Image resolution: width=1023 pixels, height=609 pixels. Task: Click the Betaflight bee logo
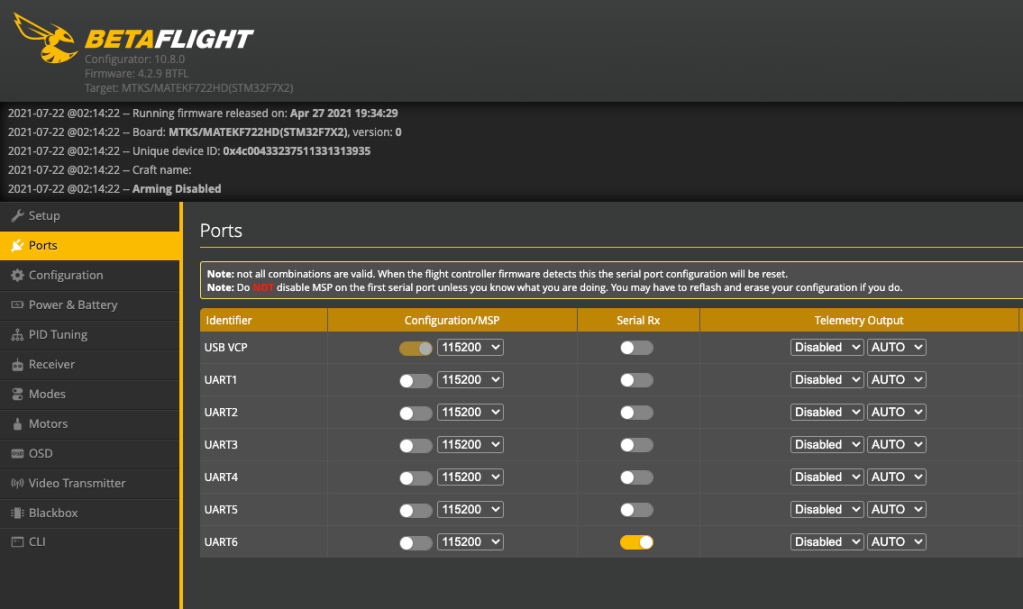pos(45,40)
